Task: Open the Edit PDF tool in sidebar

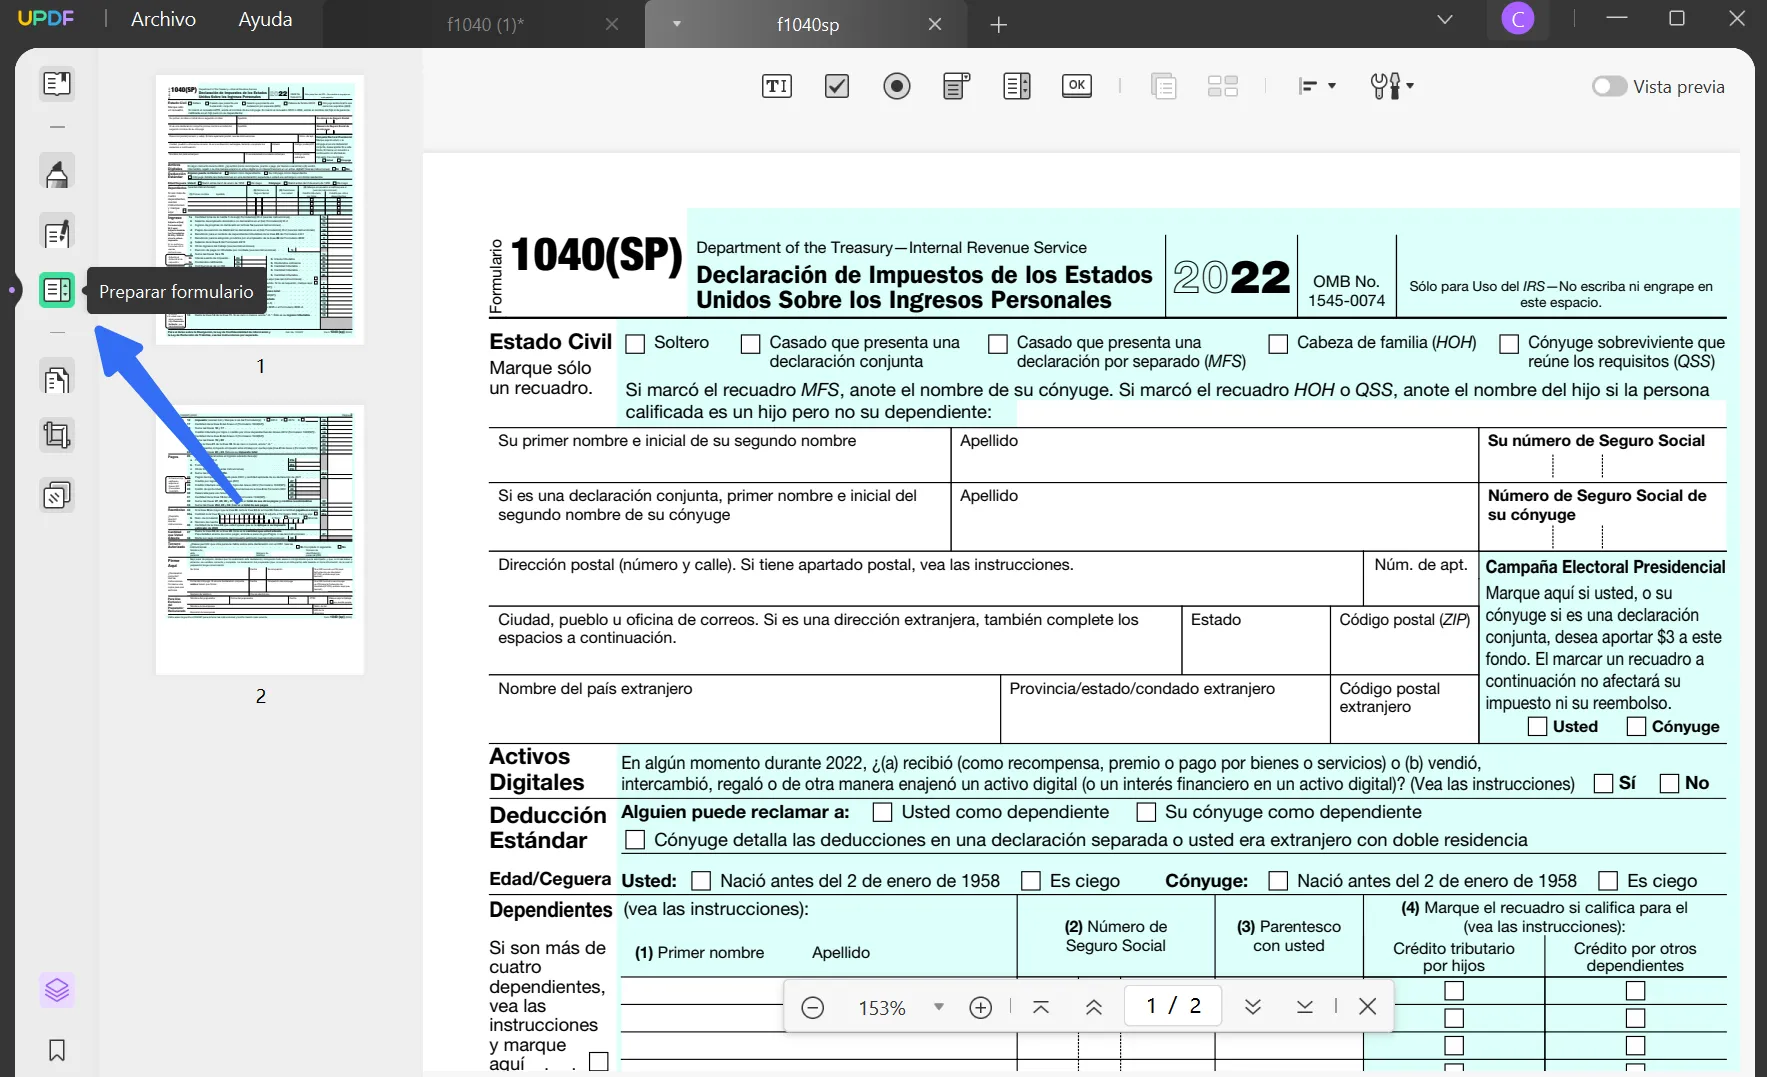Action: point(57,233)
